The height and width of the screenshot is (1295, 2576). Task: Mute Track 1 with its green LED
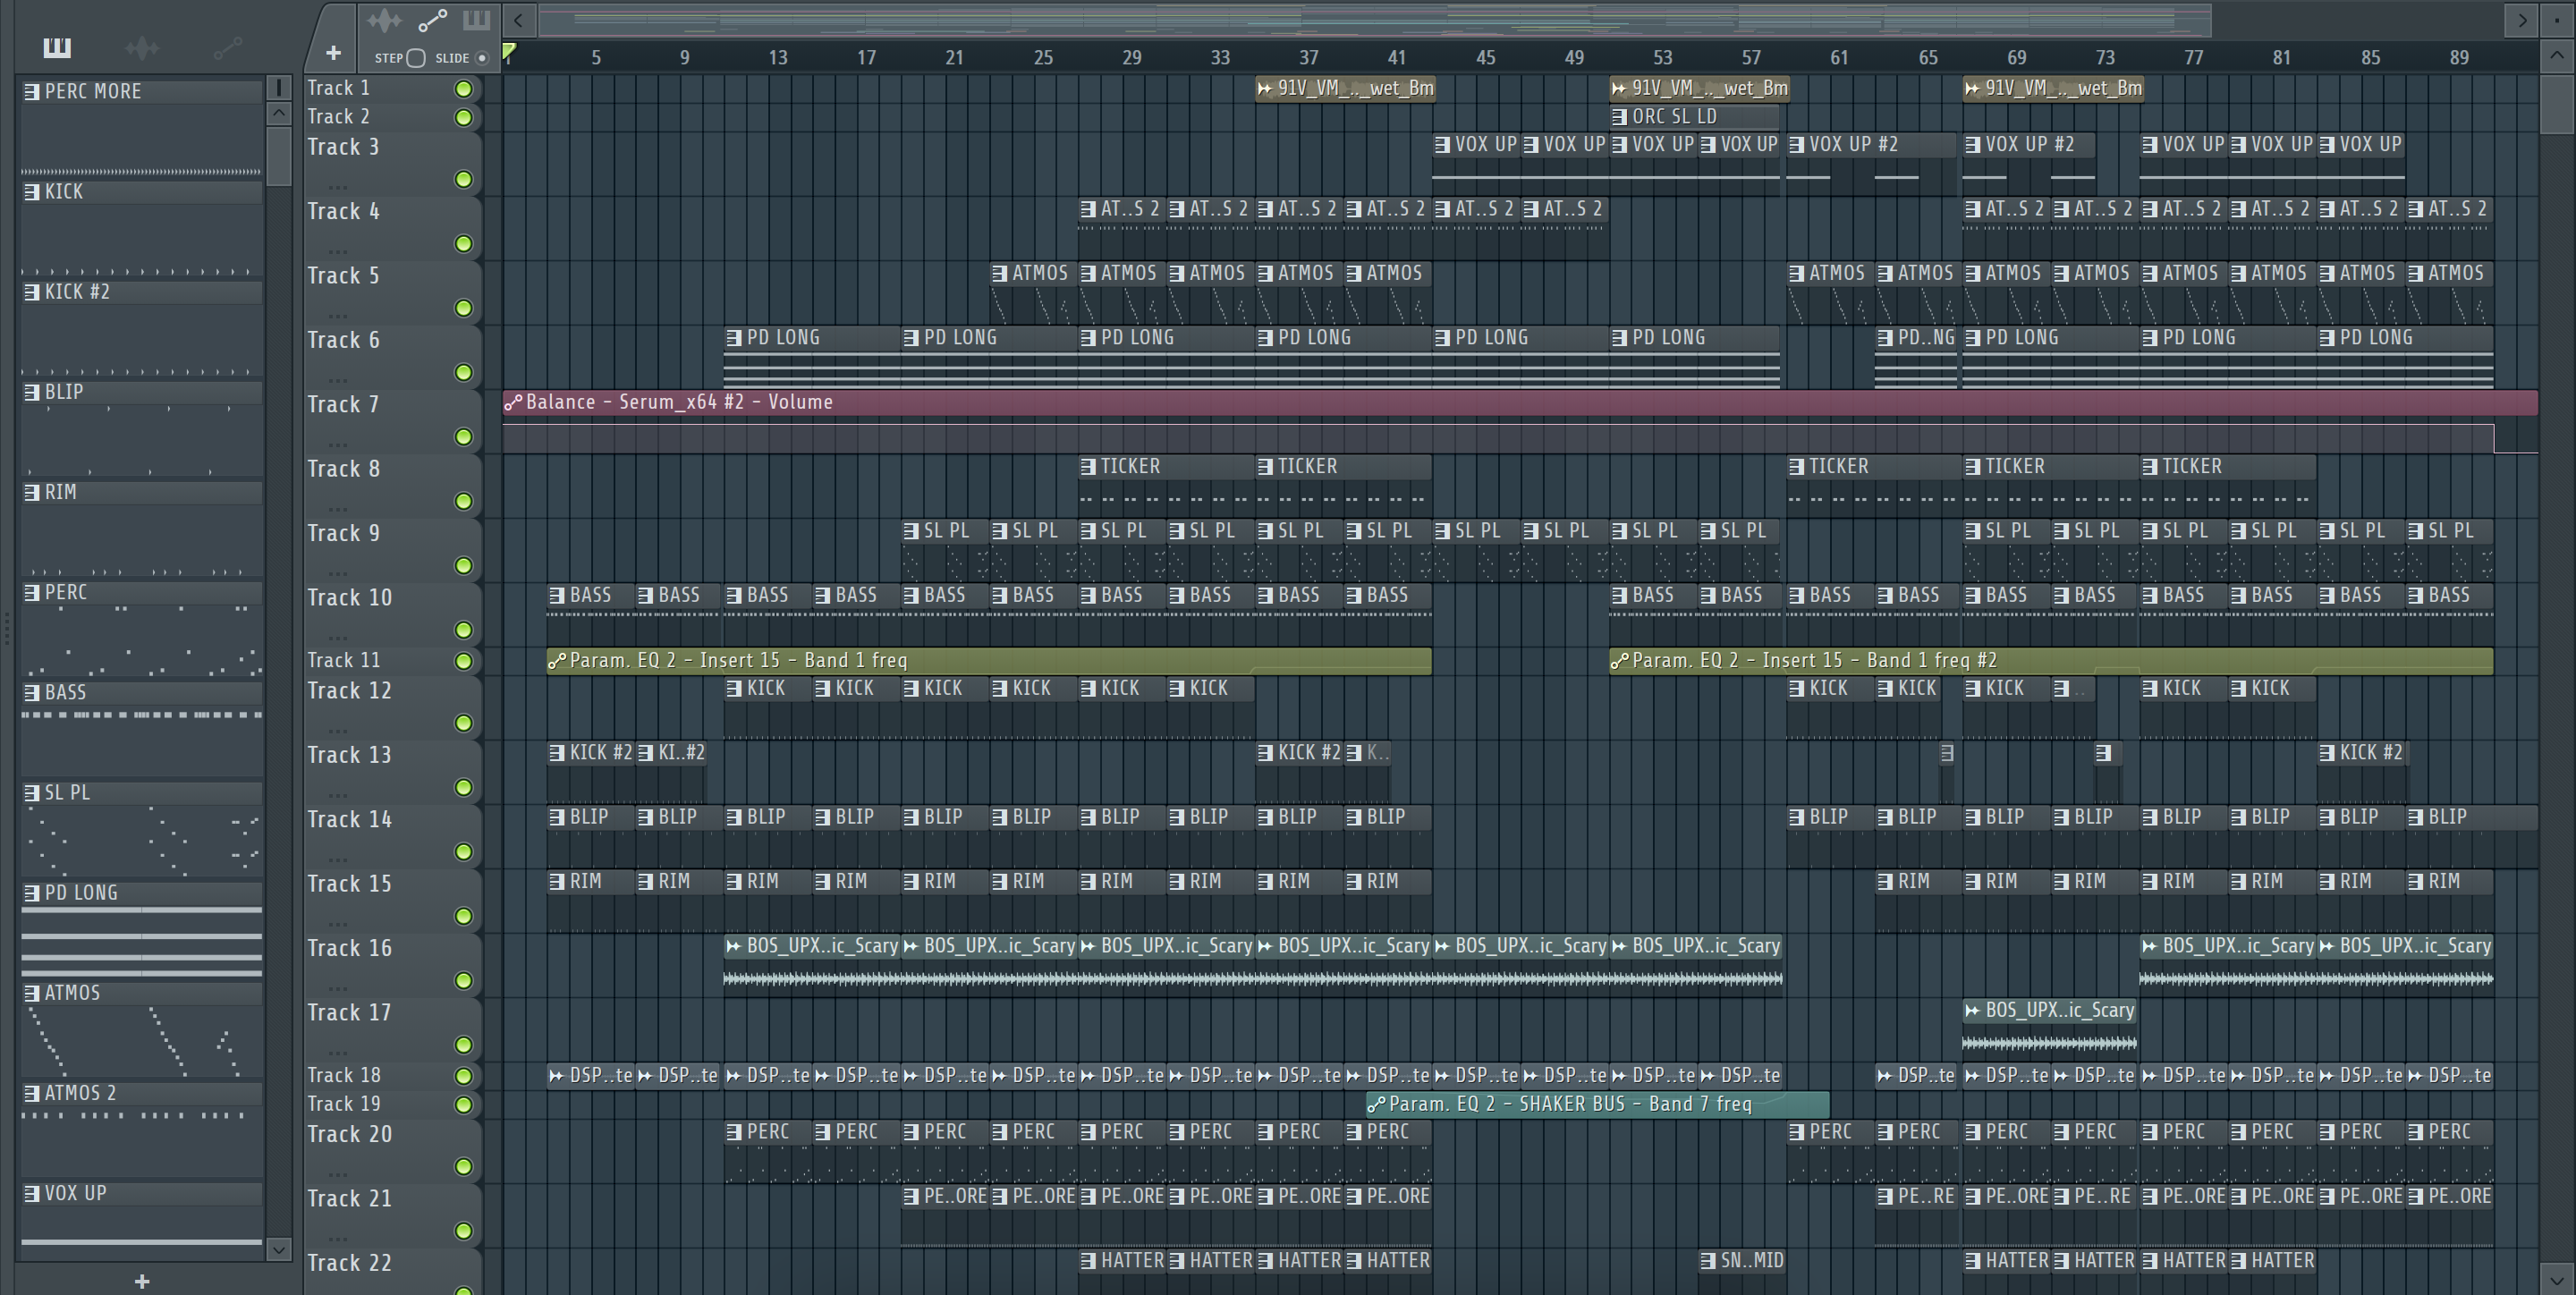[464, 89]
